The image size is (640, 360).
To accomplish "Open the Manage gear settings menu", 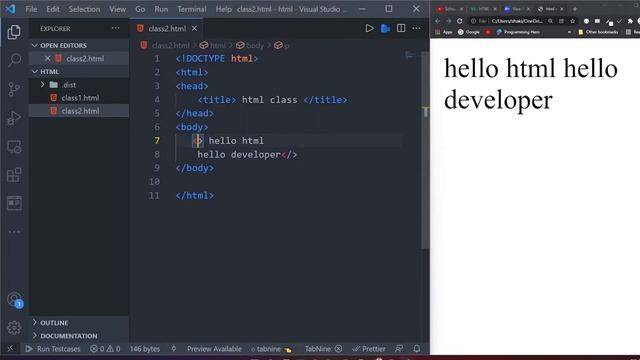I will 14,327.
